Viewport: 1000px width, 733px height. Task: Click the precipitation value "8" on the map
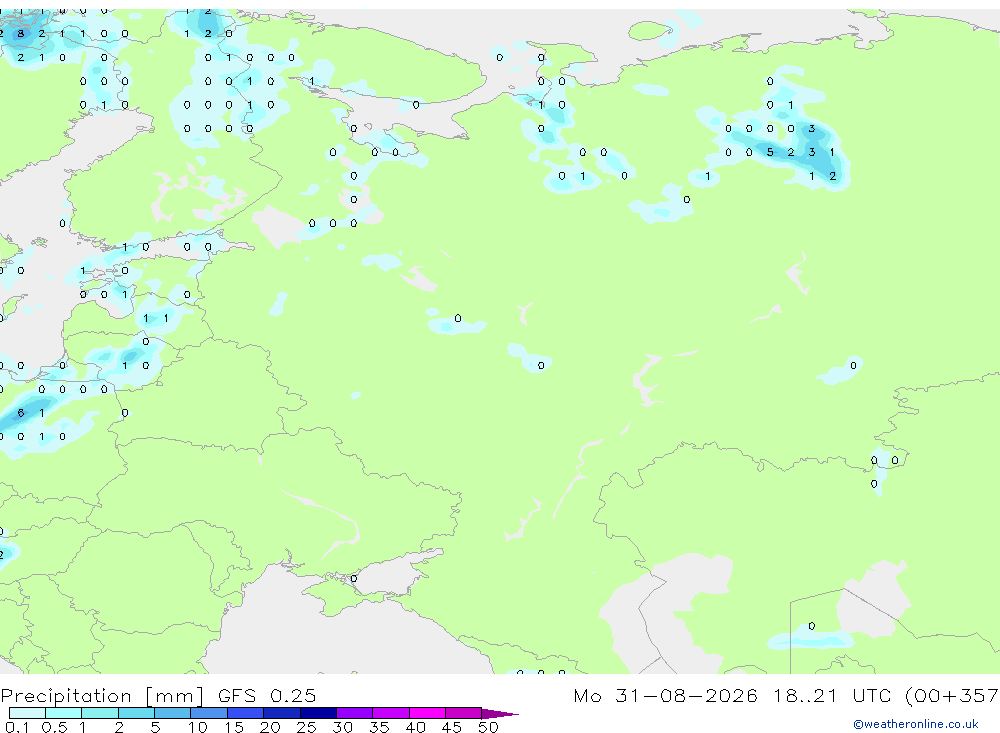coord(20,33)
